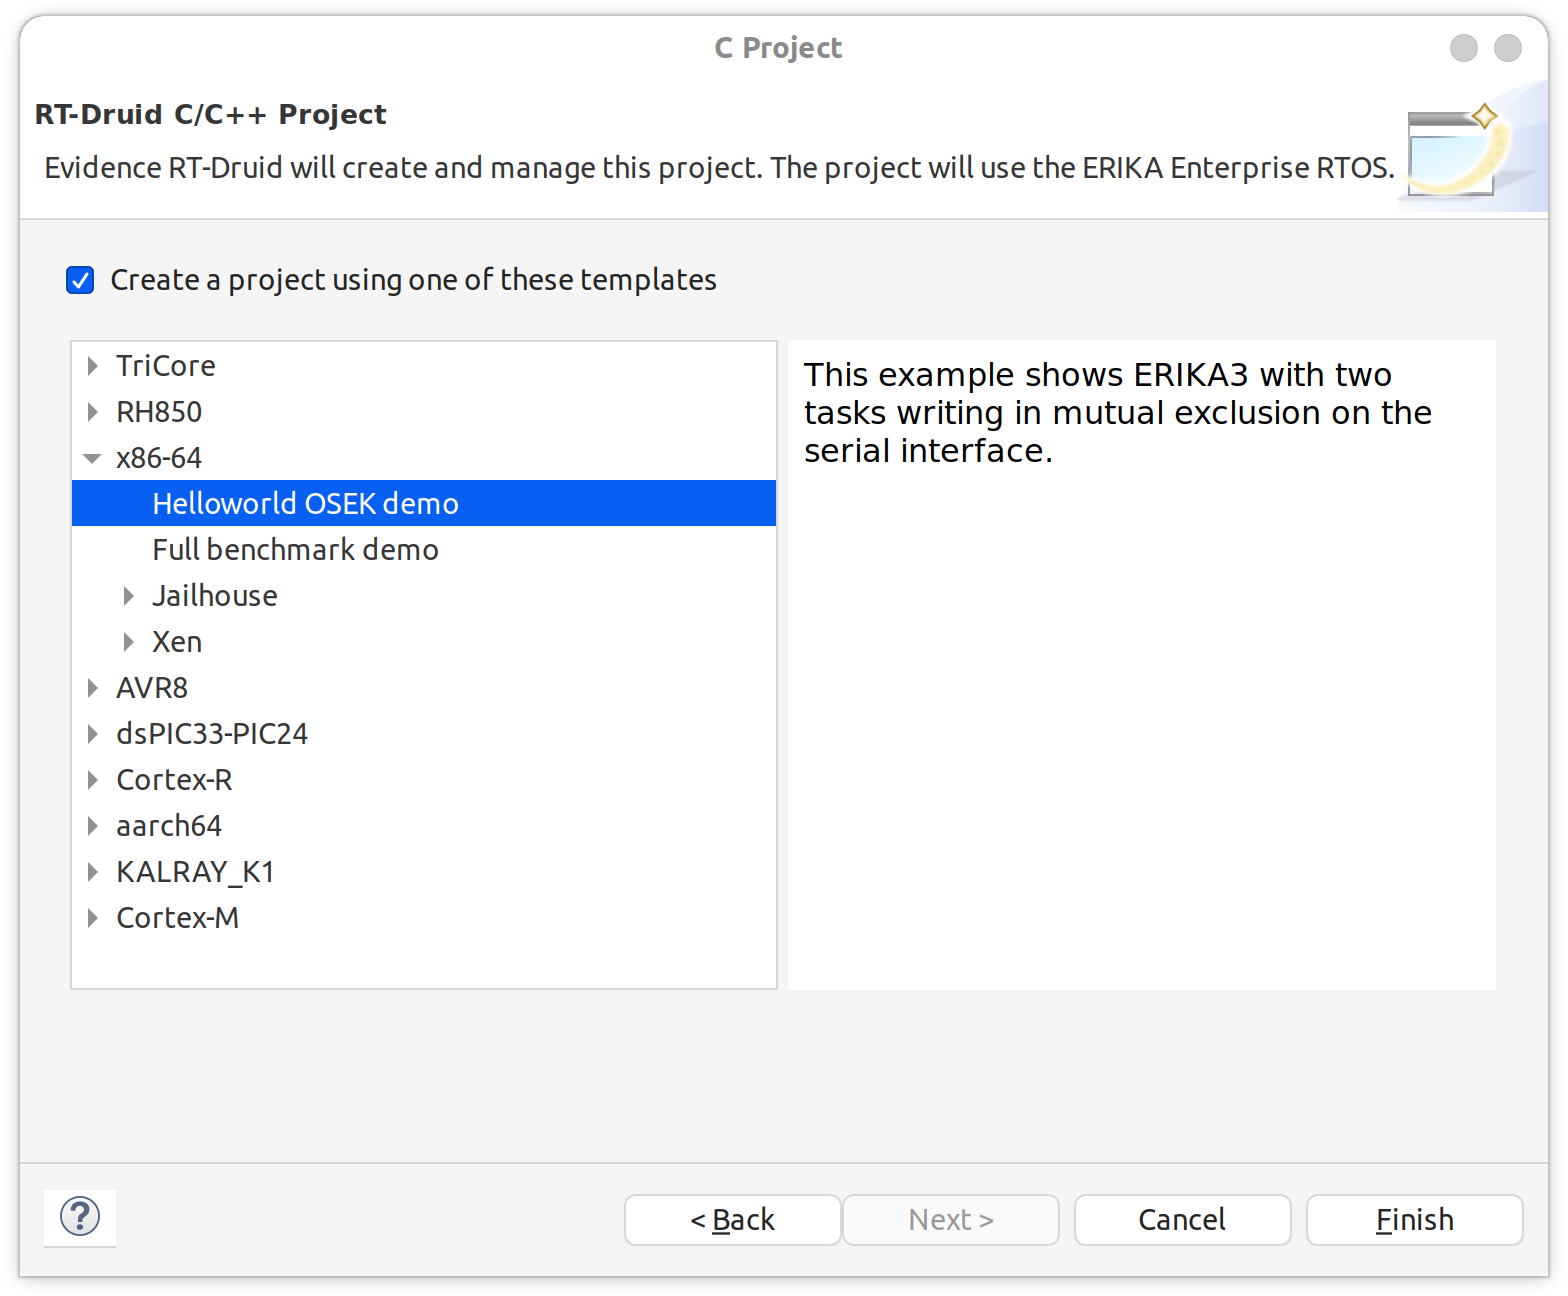The width and height of the screenshot is (1568, 1296).
Task: Expand the RH850 category arrow
Action: (x=93, y=412)
